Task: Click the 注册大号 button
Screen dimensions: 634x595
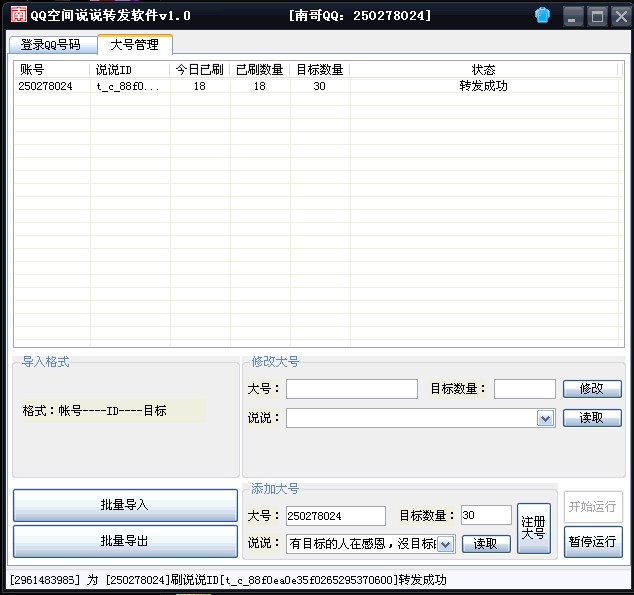Action: (534, 528)
